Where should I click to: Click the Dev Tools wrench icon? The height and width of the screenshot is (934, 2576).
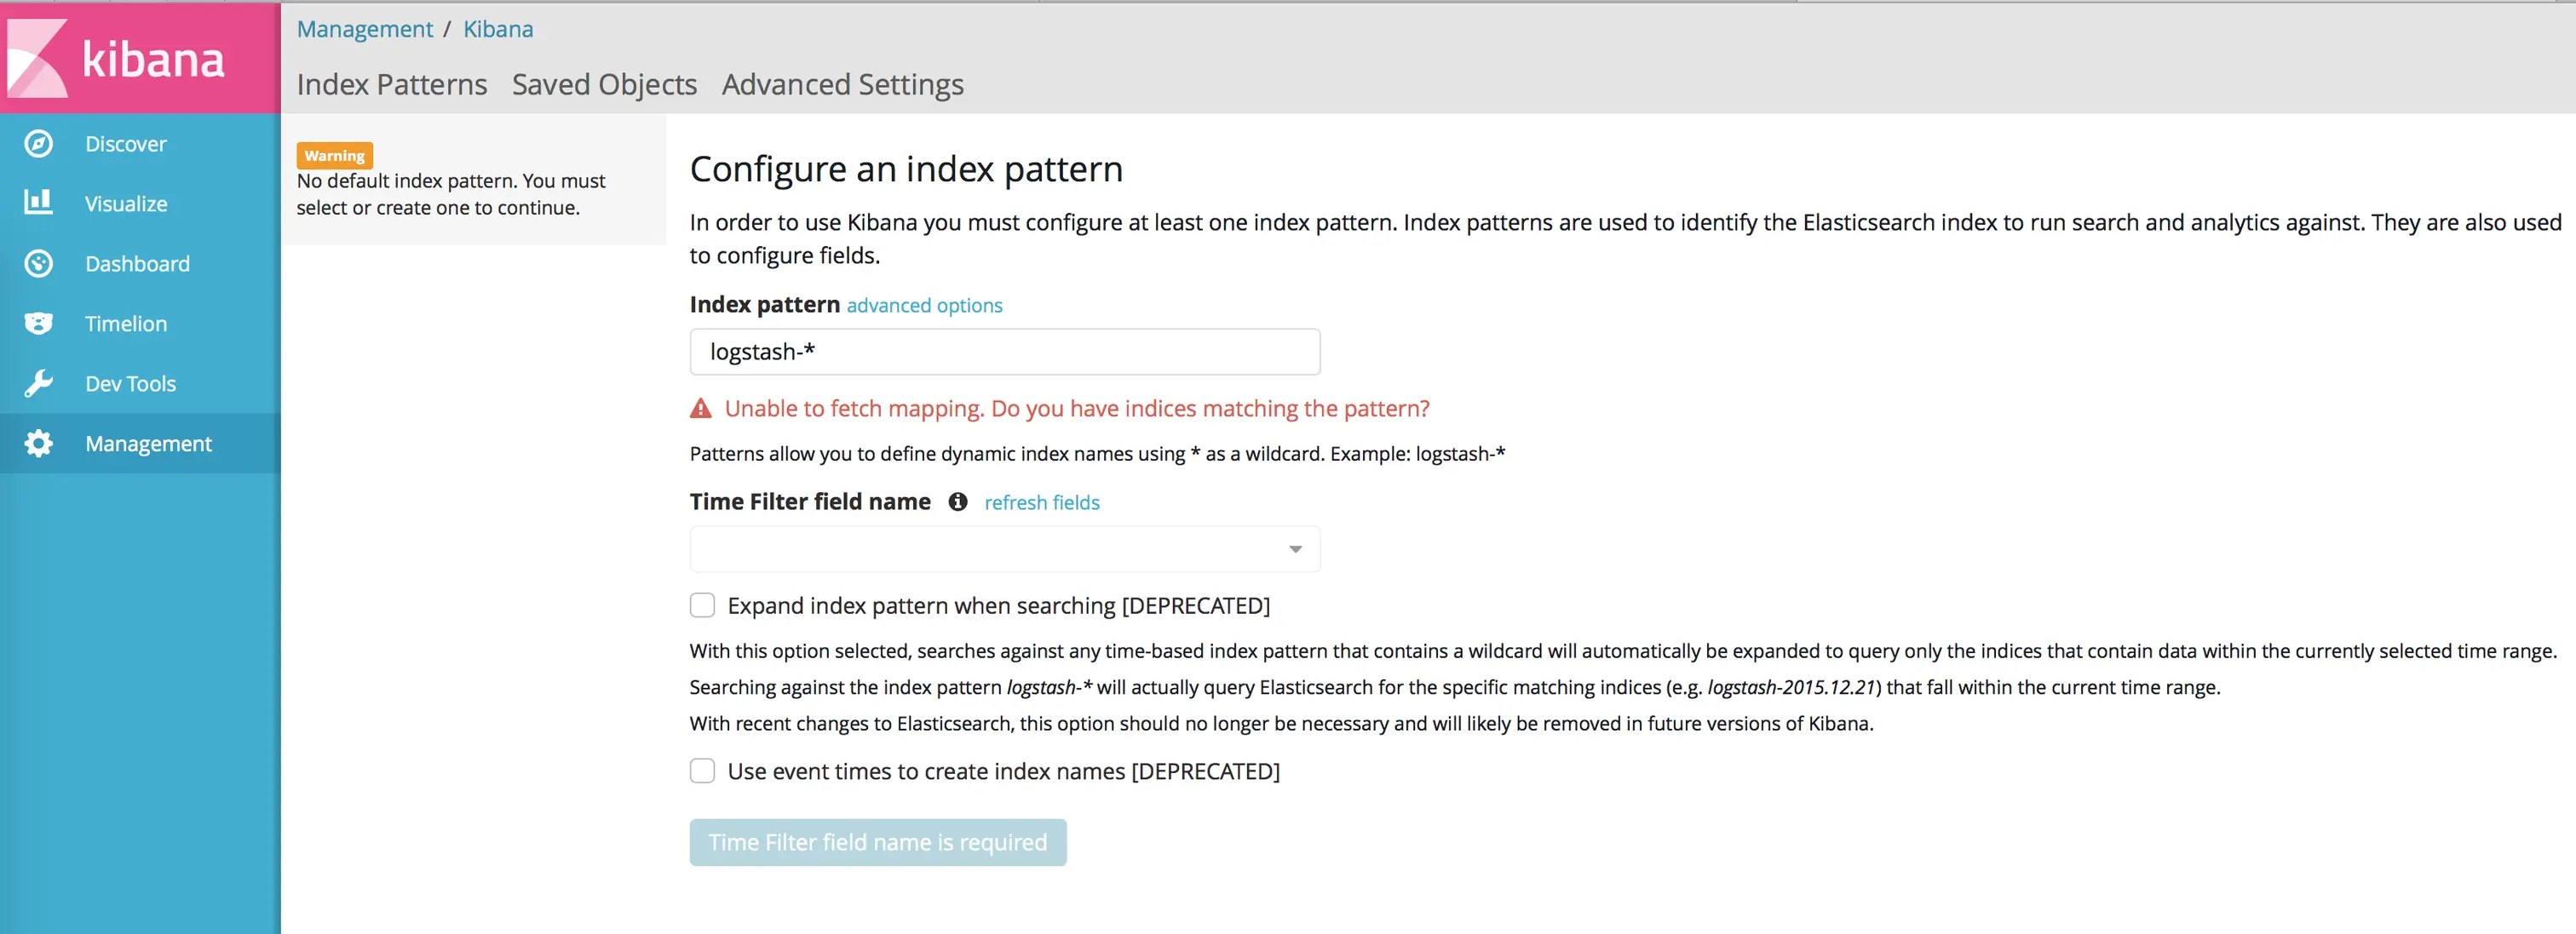point(38,384)
